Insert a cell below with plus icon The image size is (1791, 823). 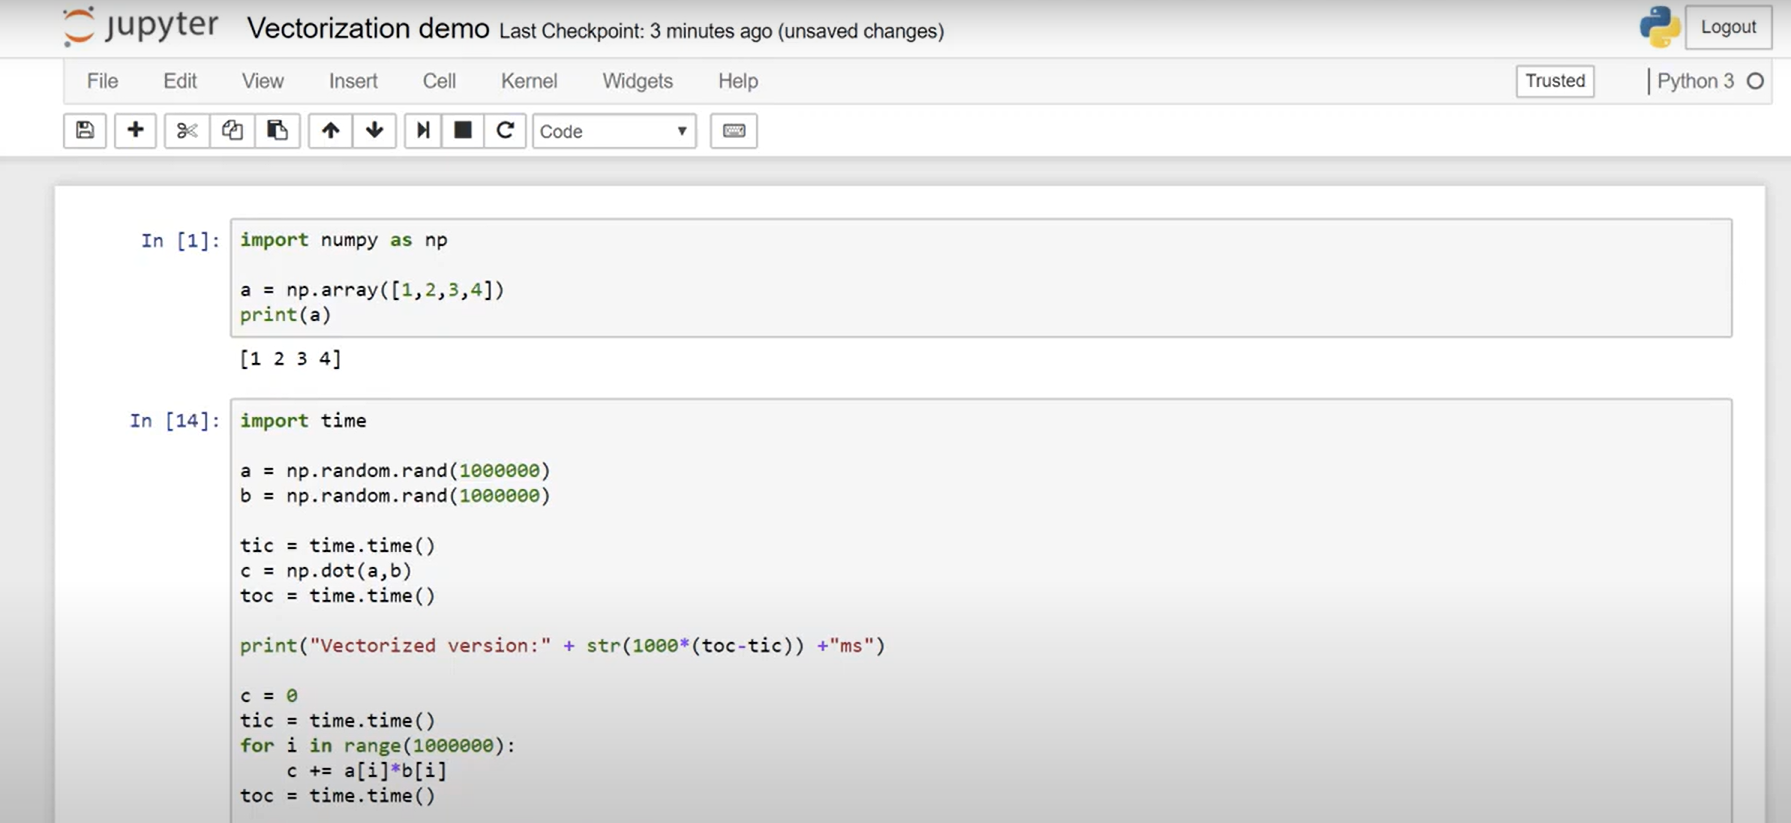(x=135, y=131)
